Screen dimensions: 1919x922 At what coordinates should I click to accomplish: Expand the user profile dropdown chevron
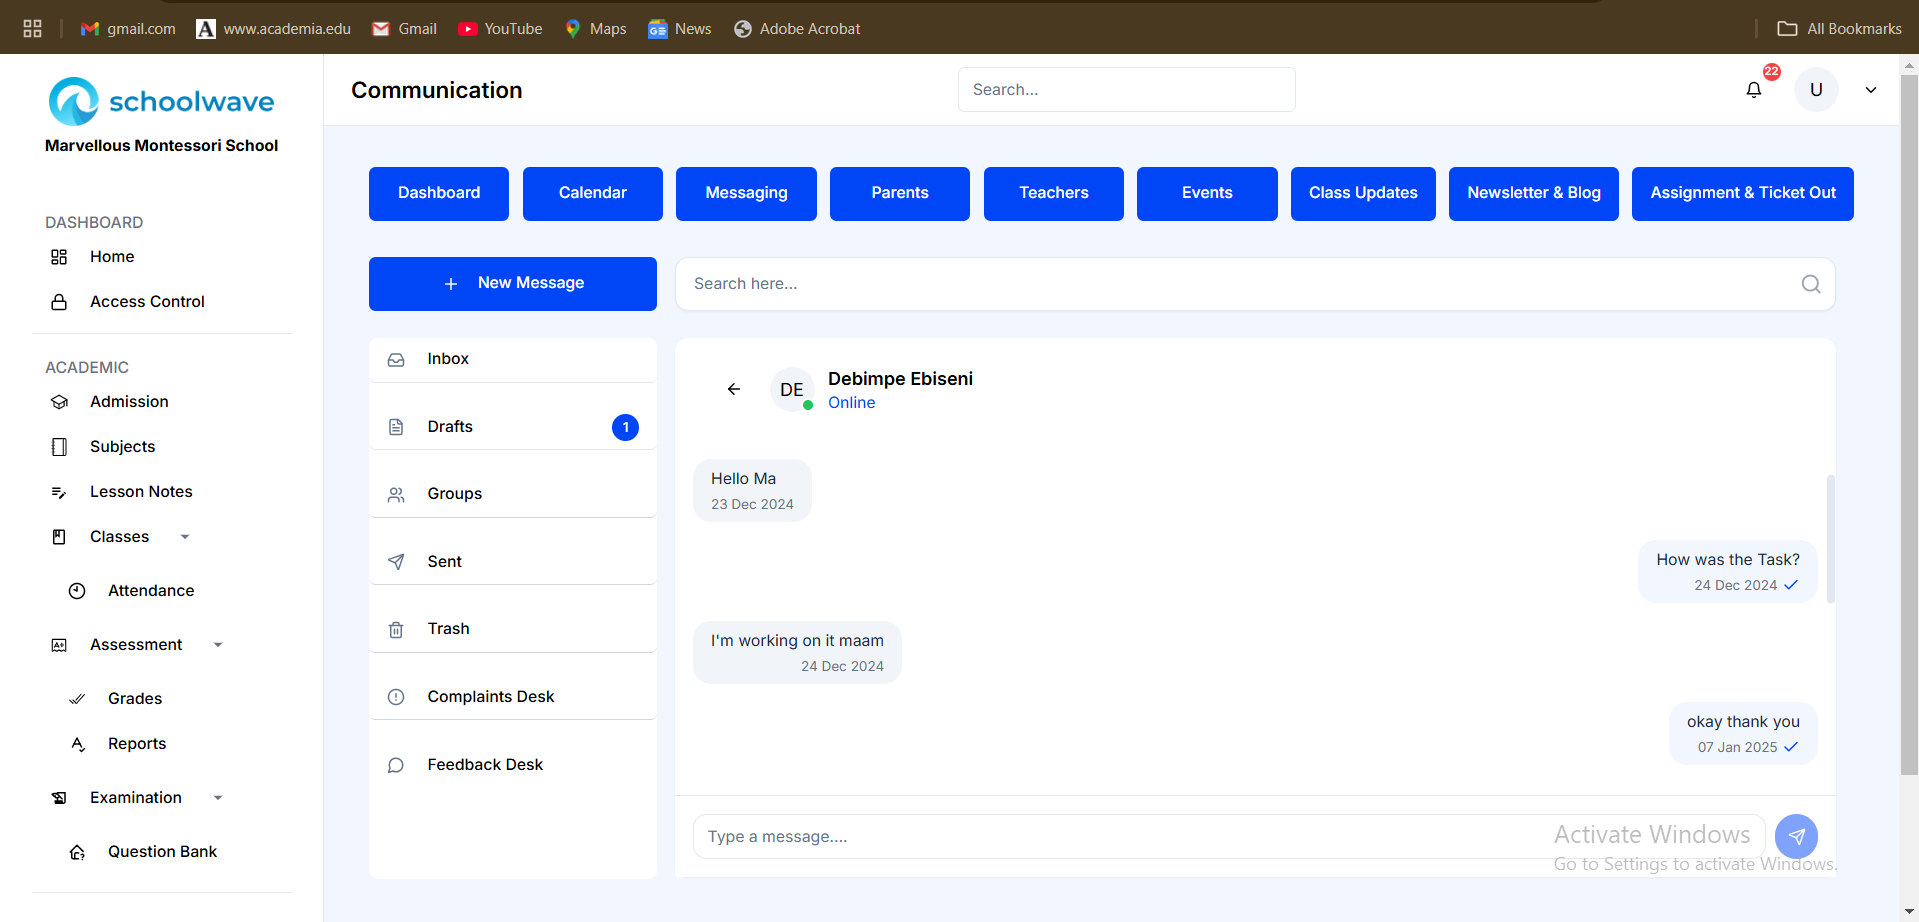point(1870,90)
